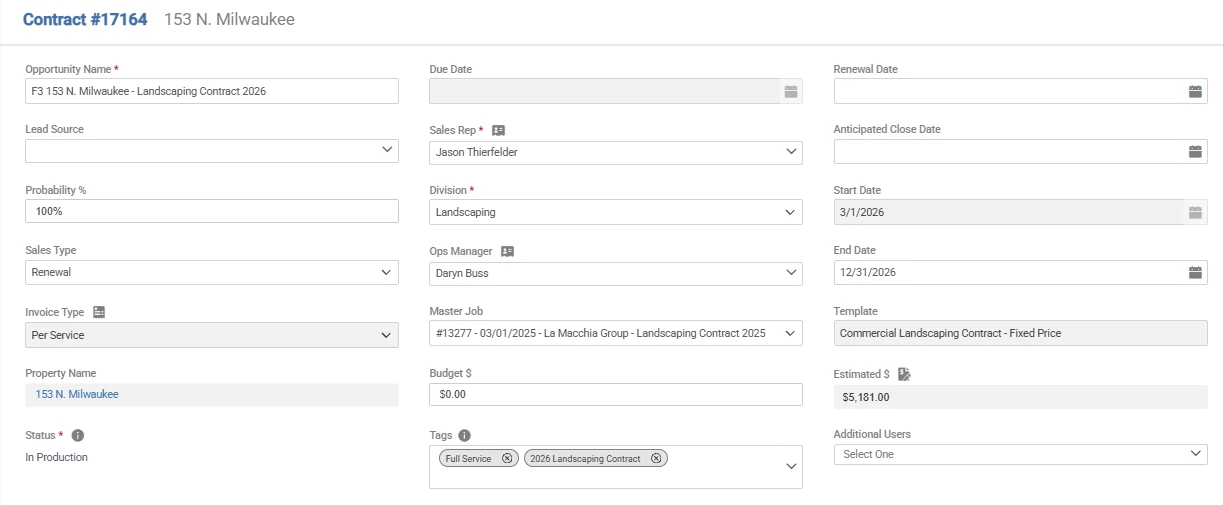The image size is (1223, 505).
Task: Click the Opportunity Name text field
Action: tap(211, 91)
